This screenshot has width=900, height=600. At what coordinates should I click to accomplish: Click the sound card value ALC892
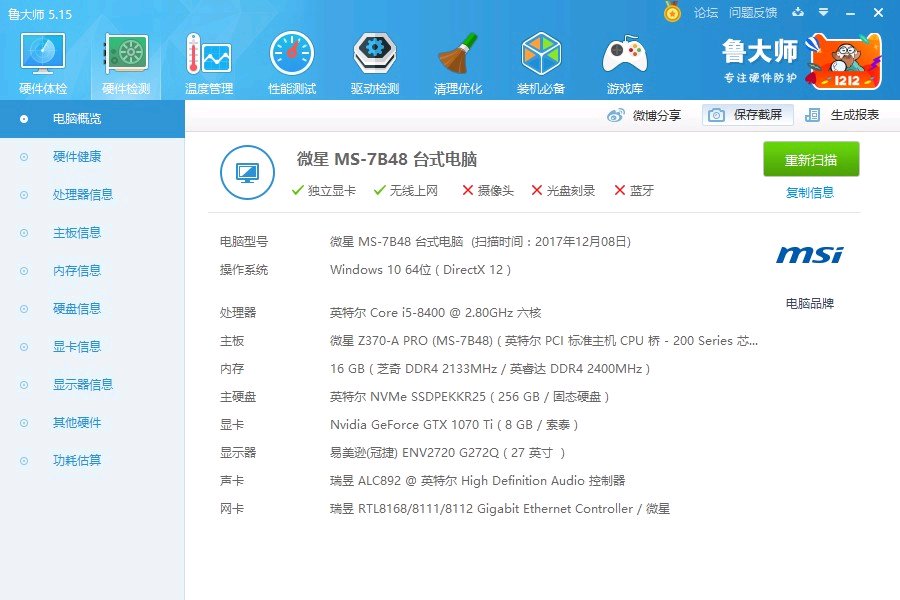478,481
